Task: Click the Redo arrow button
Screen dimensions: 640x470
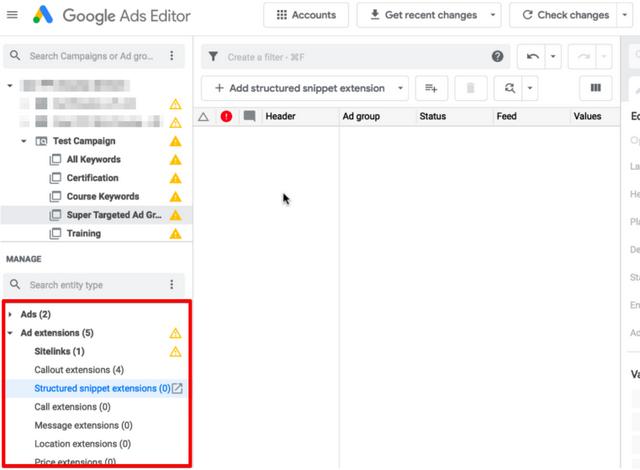Action: pos(583,56)
